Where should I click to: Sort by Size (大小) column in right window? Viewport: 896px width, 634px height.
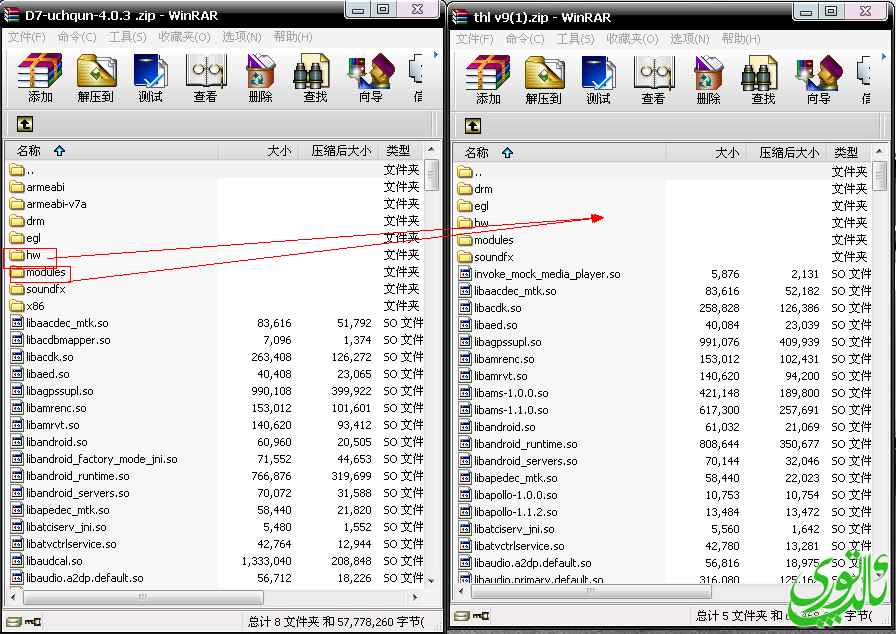727,152
